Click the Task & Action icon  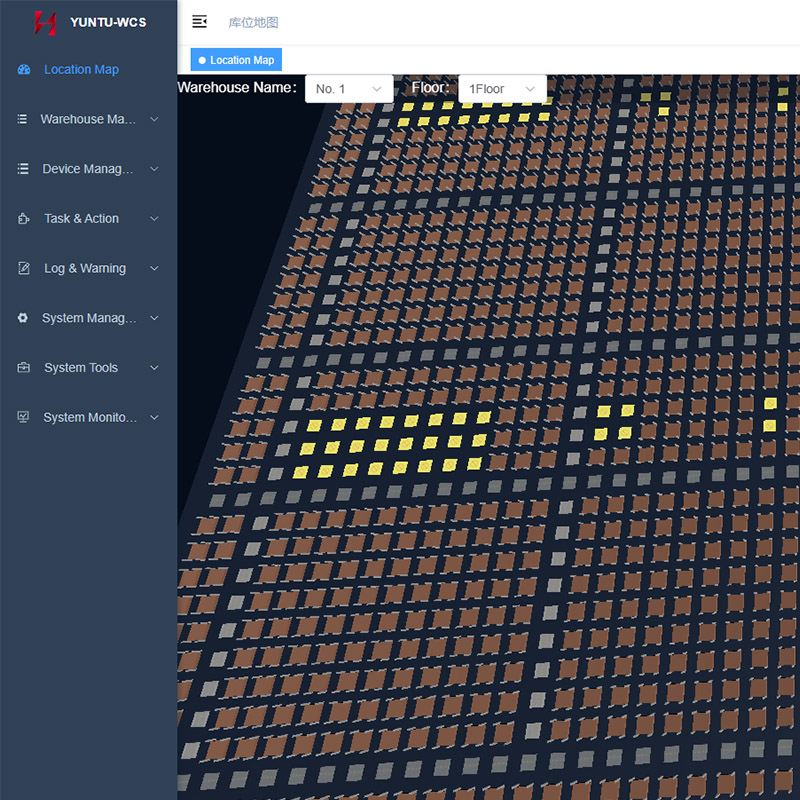tap(23, 219)
